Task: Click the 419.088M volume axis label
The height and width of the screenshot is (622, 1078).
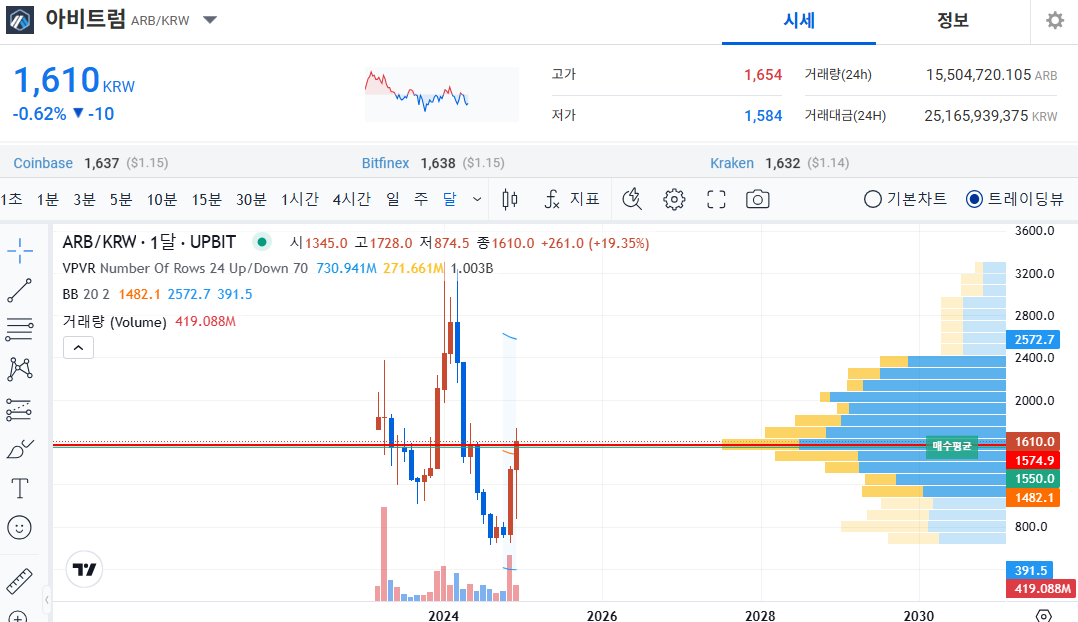Action: point(1042,588)
